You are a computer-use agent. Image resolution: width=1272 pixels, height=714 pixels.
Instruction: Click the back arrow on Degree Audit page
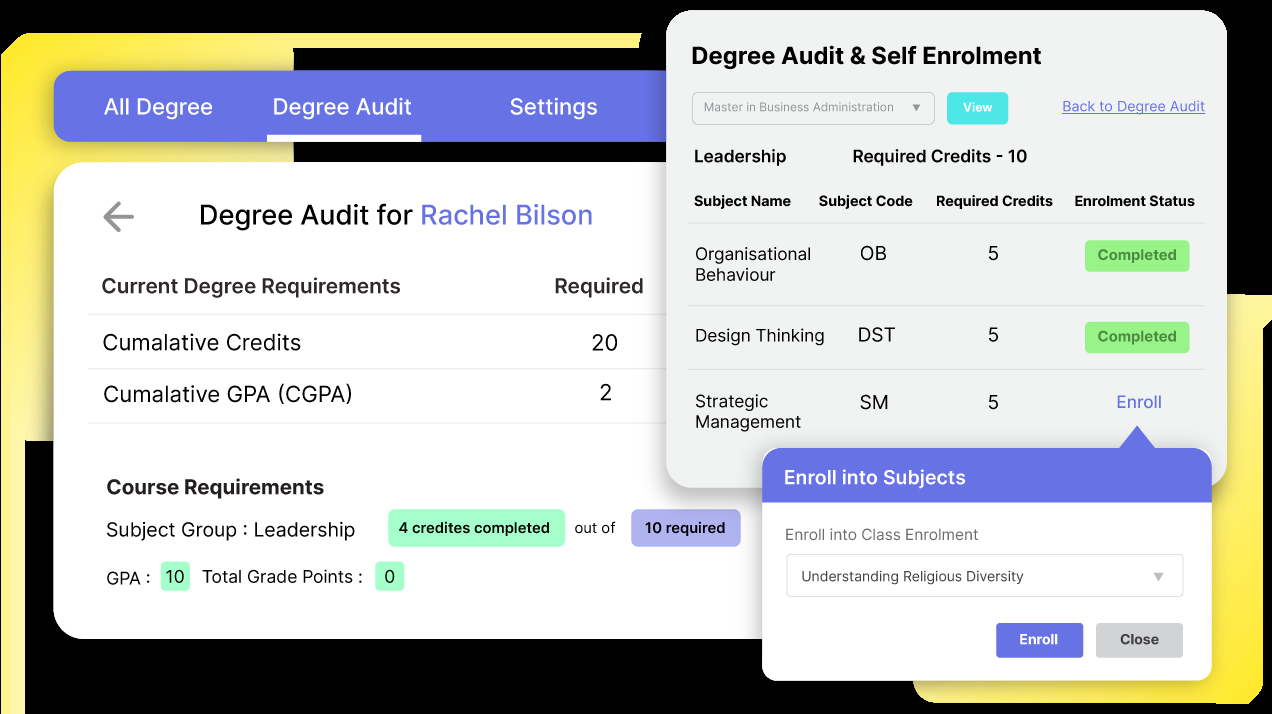coord(118,216)
